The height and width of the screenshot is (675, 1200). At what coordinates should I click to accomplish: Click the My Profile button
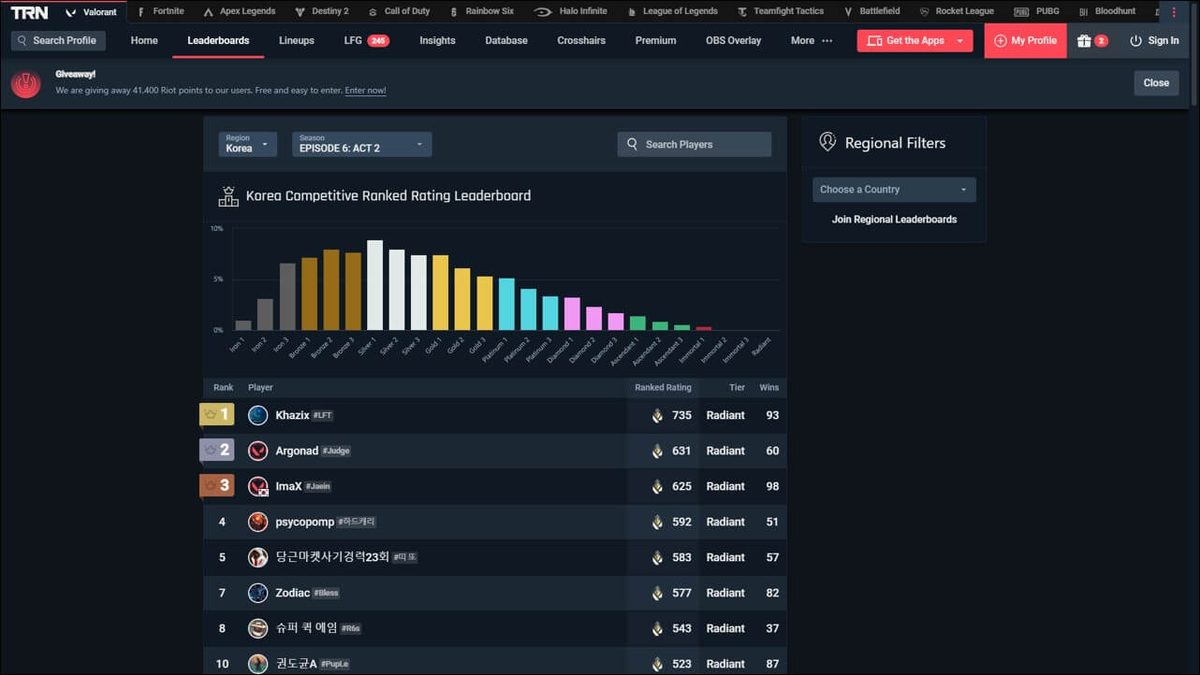[x=1025, y=41]
